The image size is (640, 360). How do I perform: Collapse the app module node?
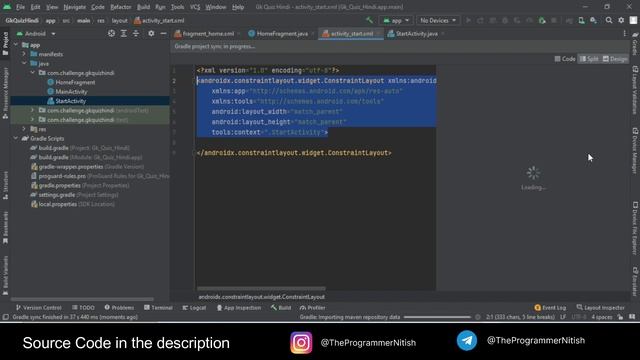(x=16, y=44)
